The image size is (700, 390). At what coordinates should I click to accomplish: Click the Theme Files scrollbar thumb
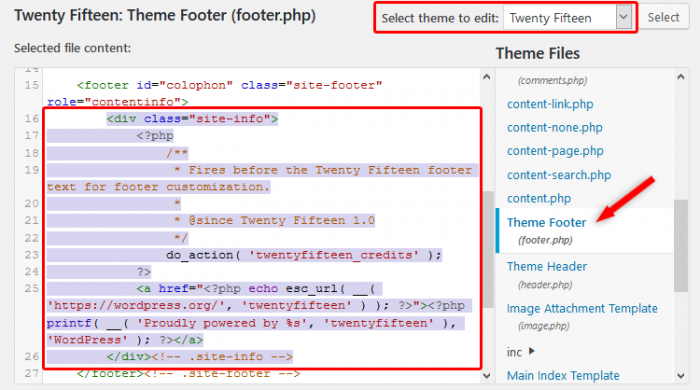(680, 245)
